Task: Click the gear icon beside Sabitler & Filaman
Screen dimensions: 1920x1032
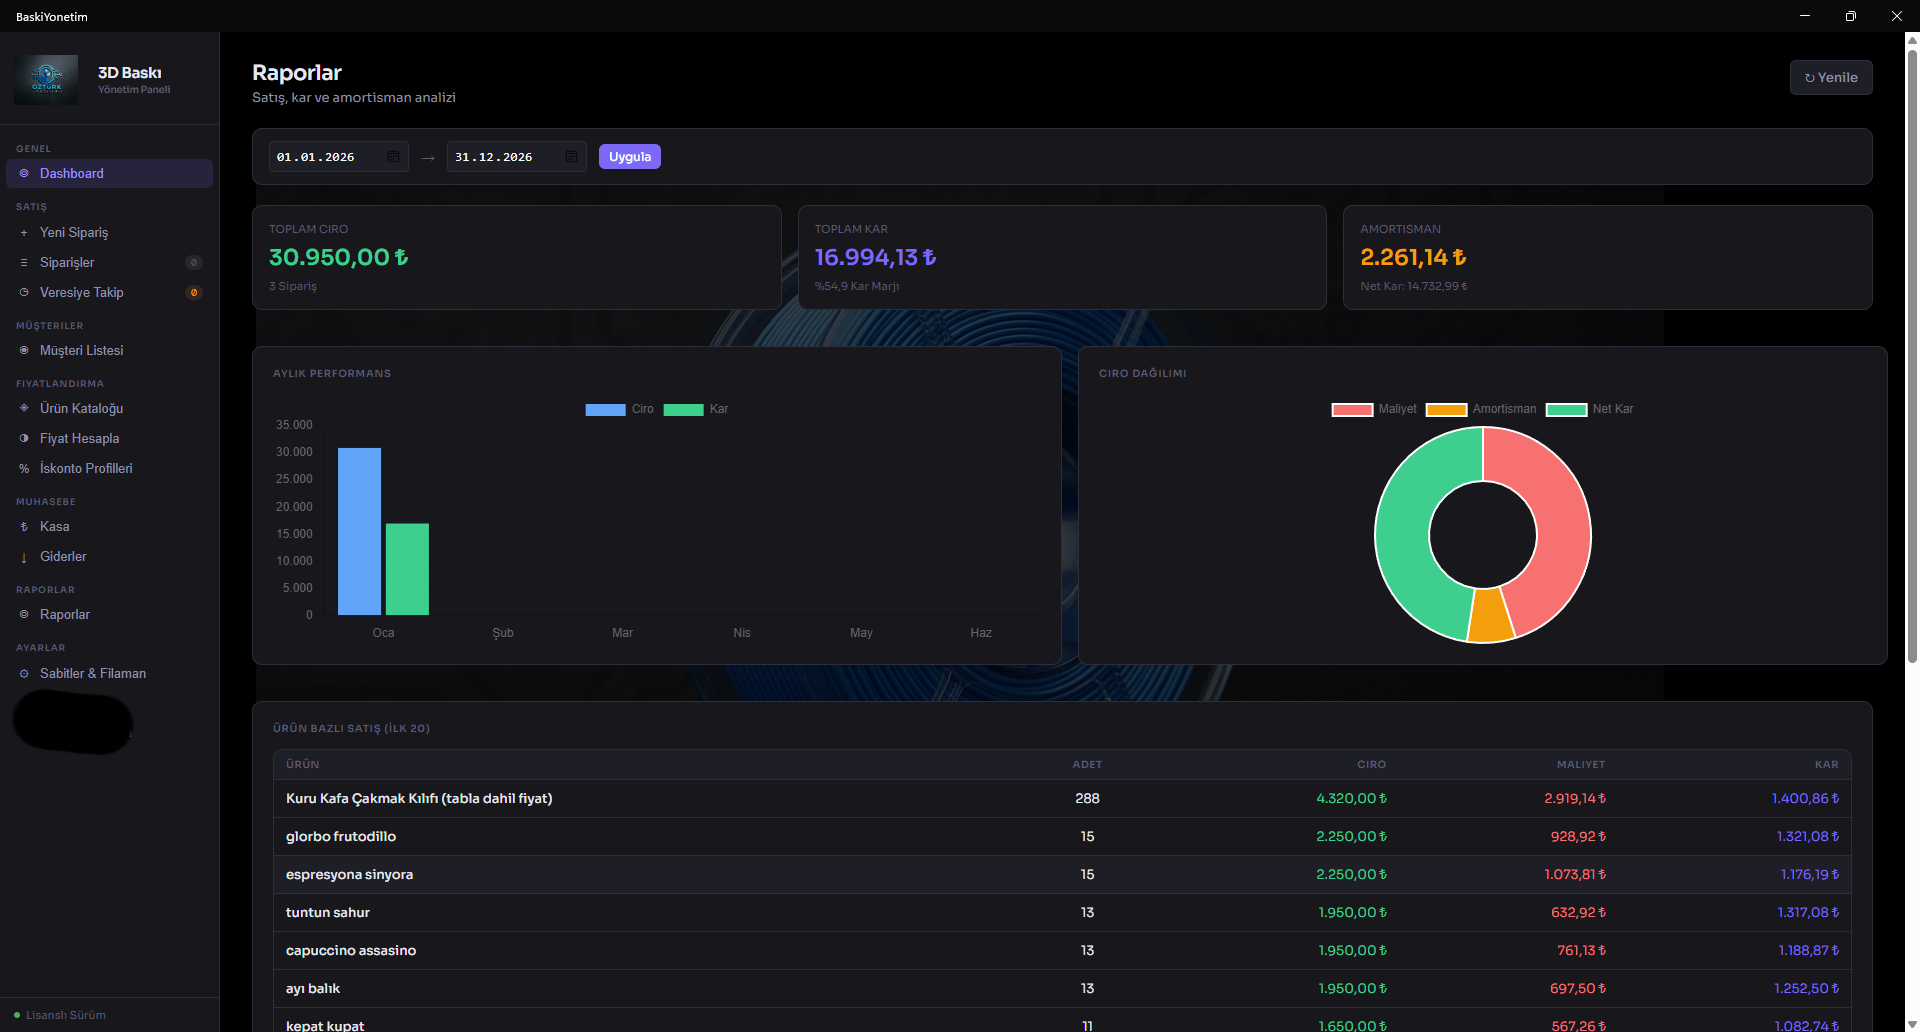Action: (x=24, y=673)
